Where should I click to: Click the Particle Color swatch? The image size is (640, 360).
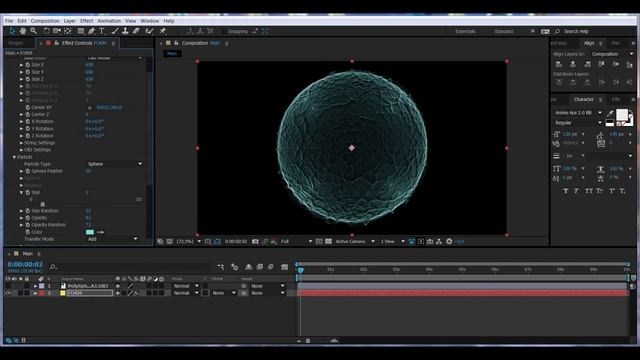(x=90, y=232)
